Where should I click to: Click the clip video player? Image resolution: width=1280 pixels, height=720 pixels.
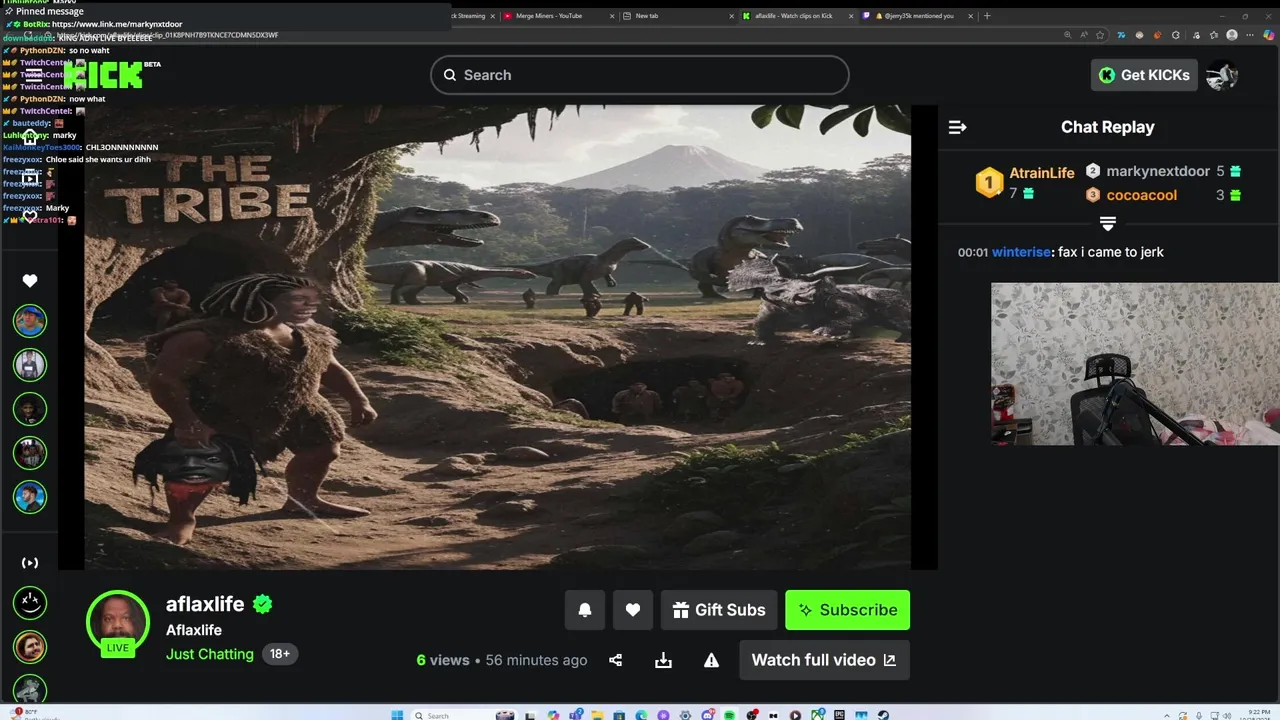(497, 337)
